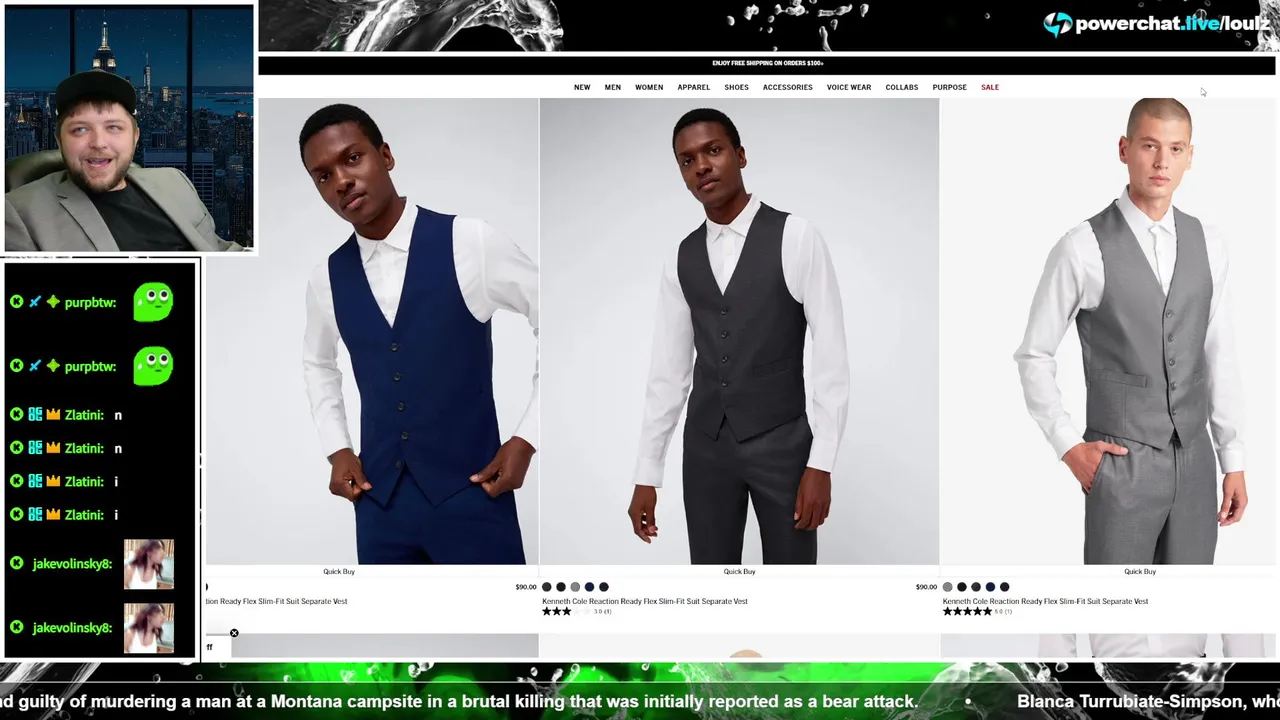1280x720 pixels.
Task: Click the five-star rating under the light gray vest
Action: tap(966, 611)
